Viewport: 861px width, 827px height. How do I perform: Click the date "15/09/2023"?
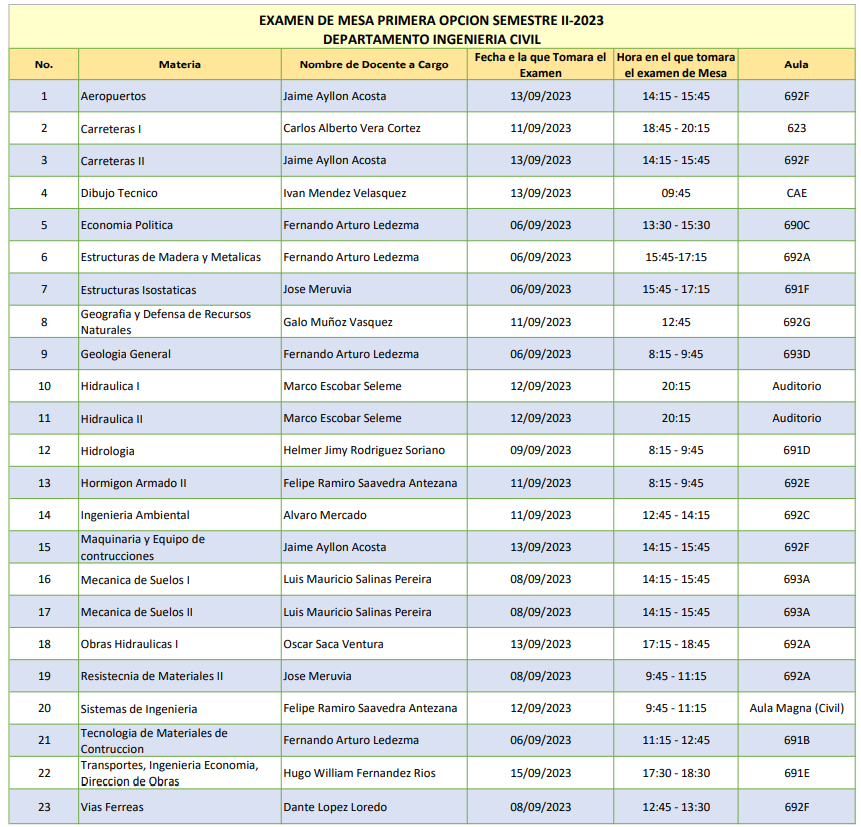point(540,773)
